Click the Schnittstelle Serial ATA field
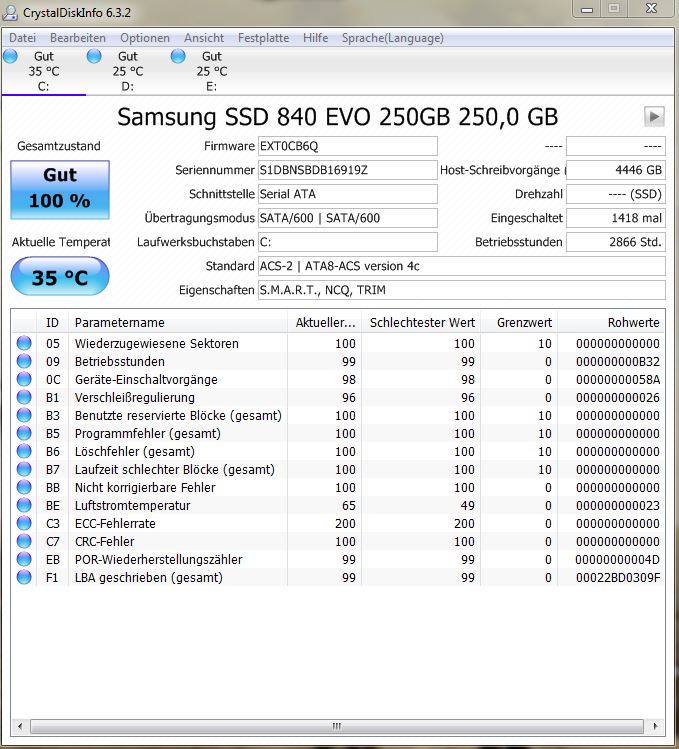The width and height of the screenshot is (679, 749). pos(347,194)
